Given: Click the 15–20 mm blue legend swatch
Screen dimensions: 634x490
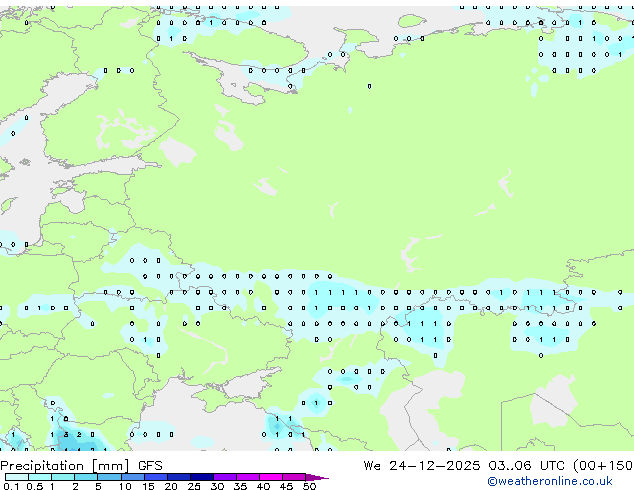Looking at the screenshot, I should (155, 477).
